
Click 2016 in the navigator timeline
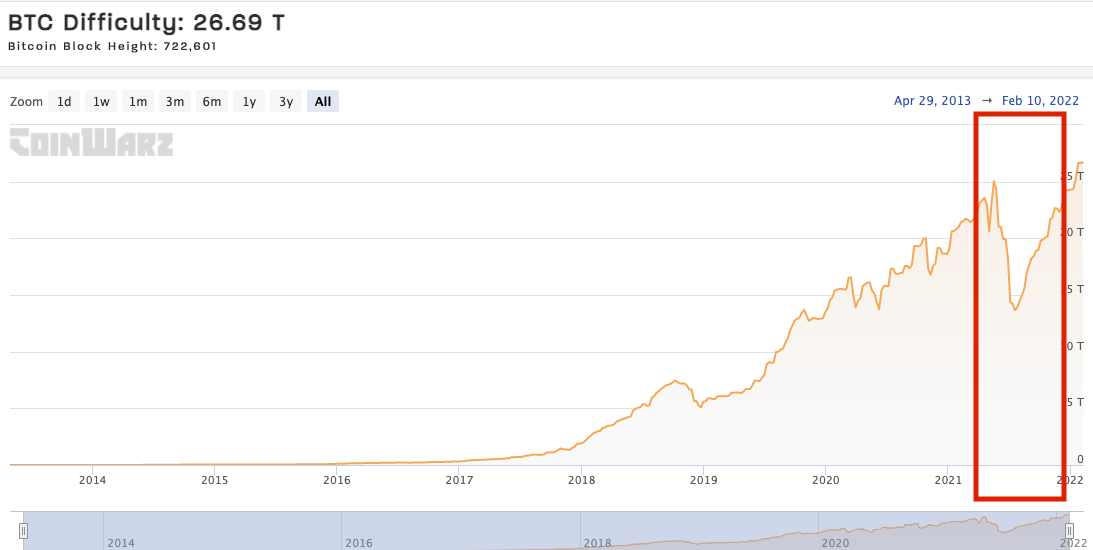359,542
